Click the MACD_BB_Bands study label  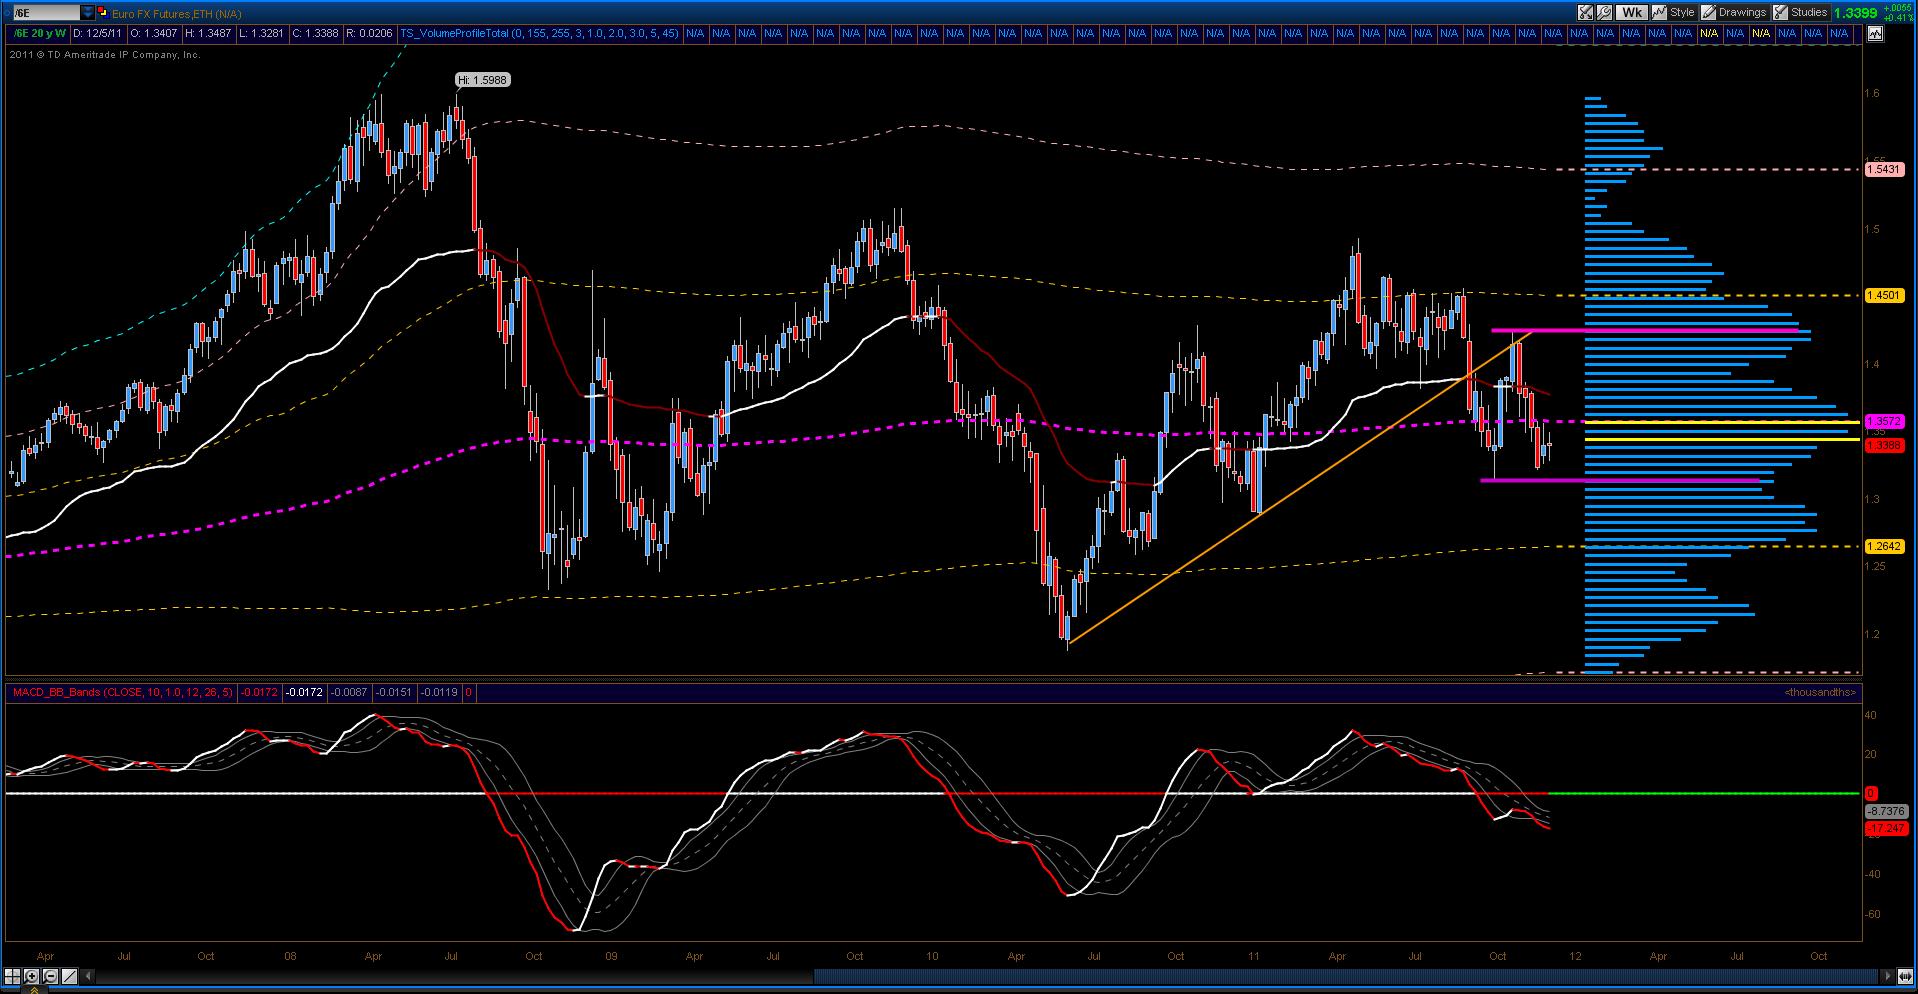[121, 692]
